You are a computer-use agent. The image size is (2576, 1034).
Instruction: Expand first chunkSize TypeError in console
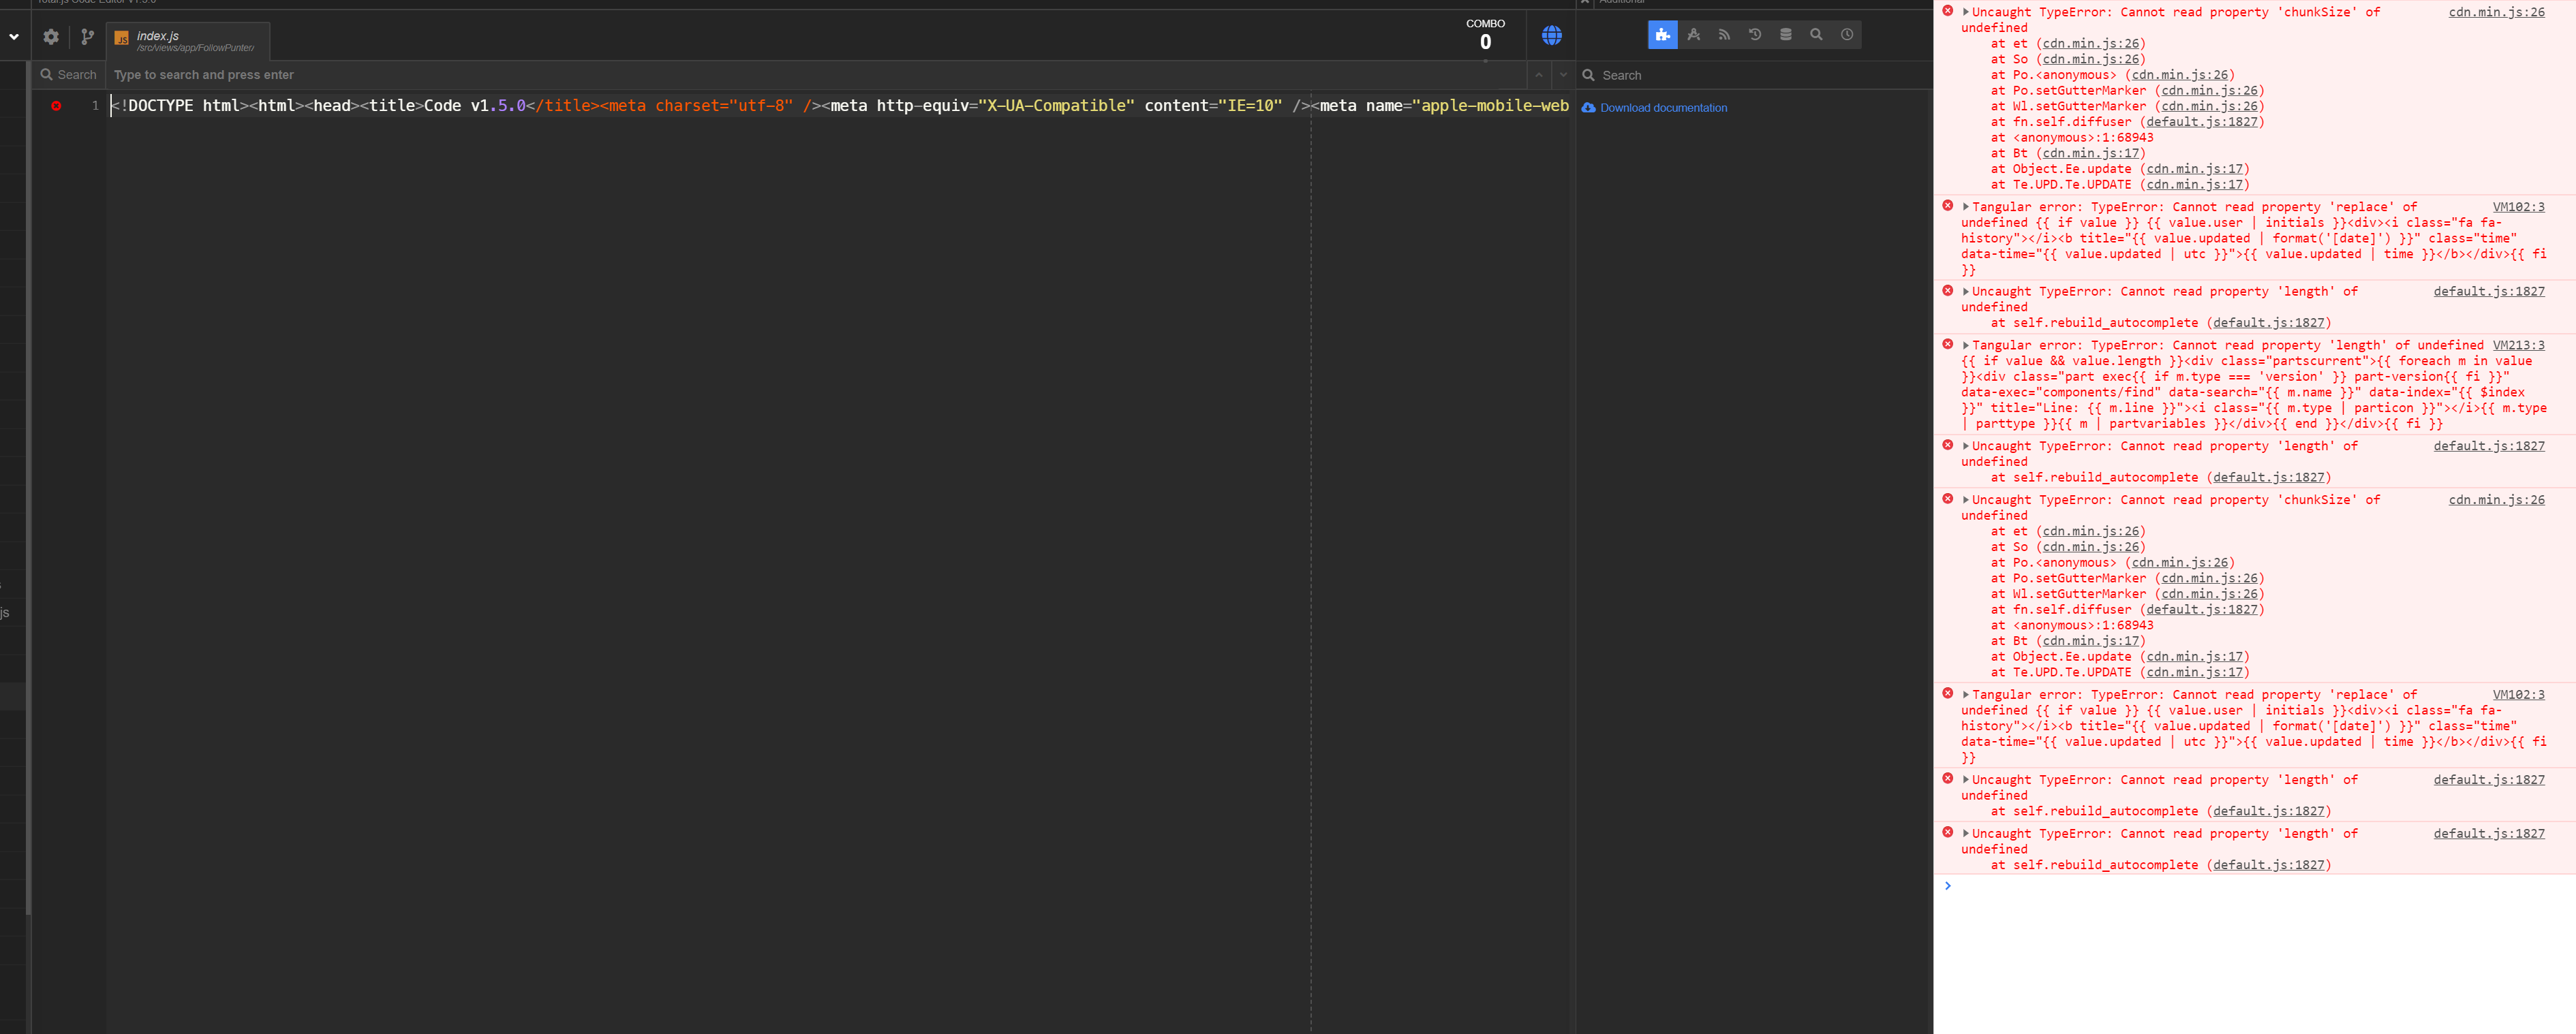pos(1965,12)
